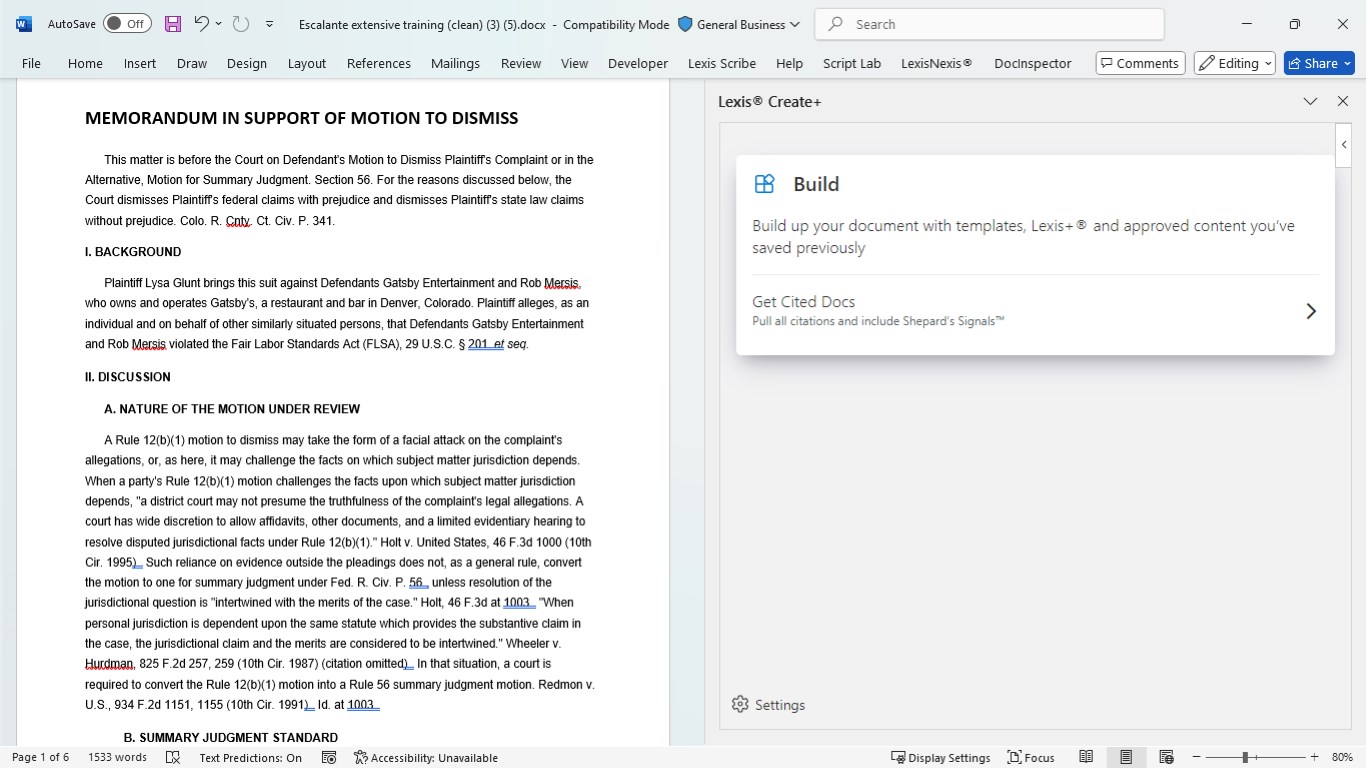Open Get Cited Docs

(1035, 311)
